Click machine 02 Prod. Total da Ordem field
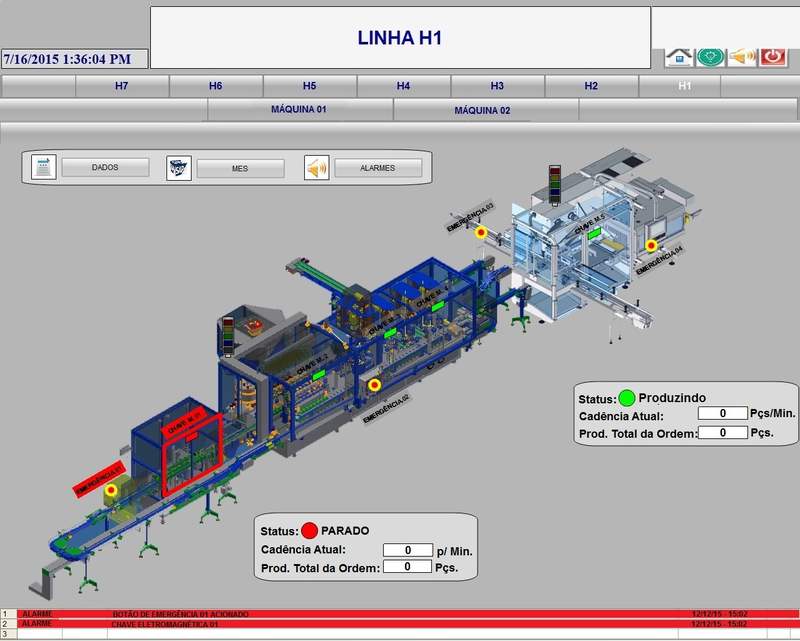800x641 pixels. click(722, 432)
